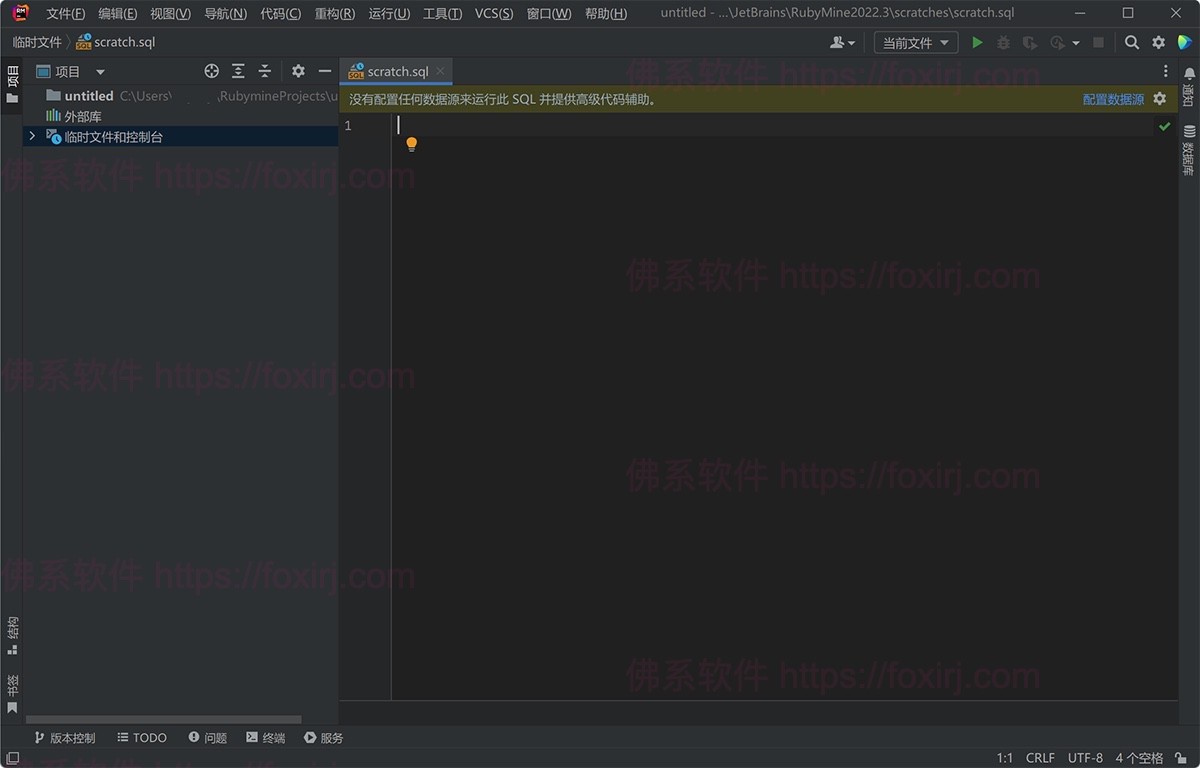Click the intention light bulb in the editor
Viewport: 1200px width, 768px height.
(411, 144)
